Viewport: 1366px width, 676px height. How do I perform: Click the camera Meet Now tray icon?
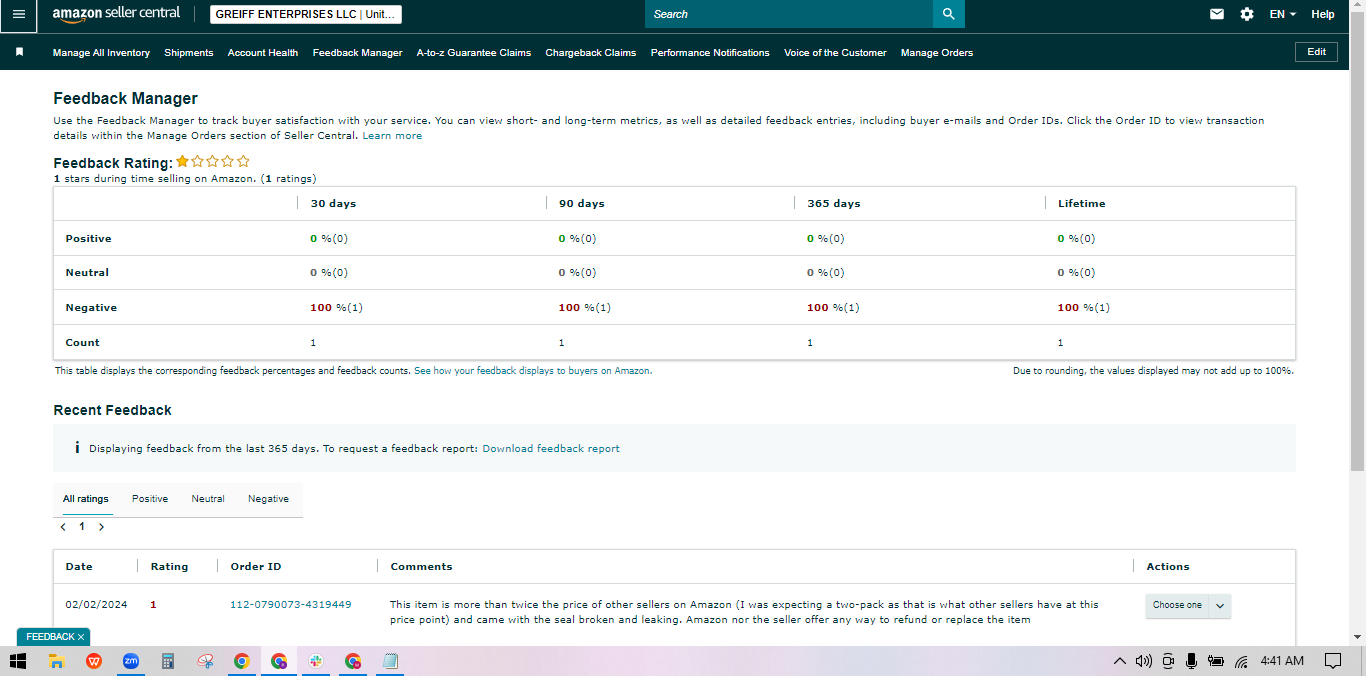(1169, 661)
